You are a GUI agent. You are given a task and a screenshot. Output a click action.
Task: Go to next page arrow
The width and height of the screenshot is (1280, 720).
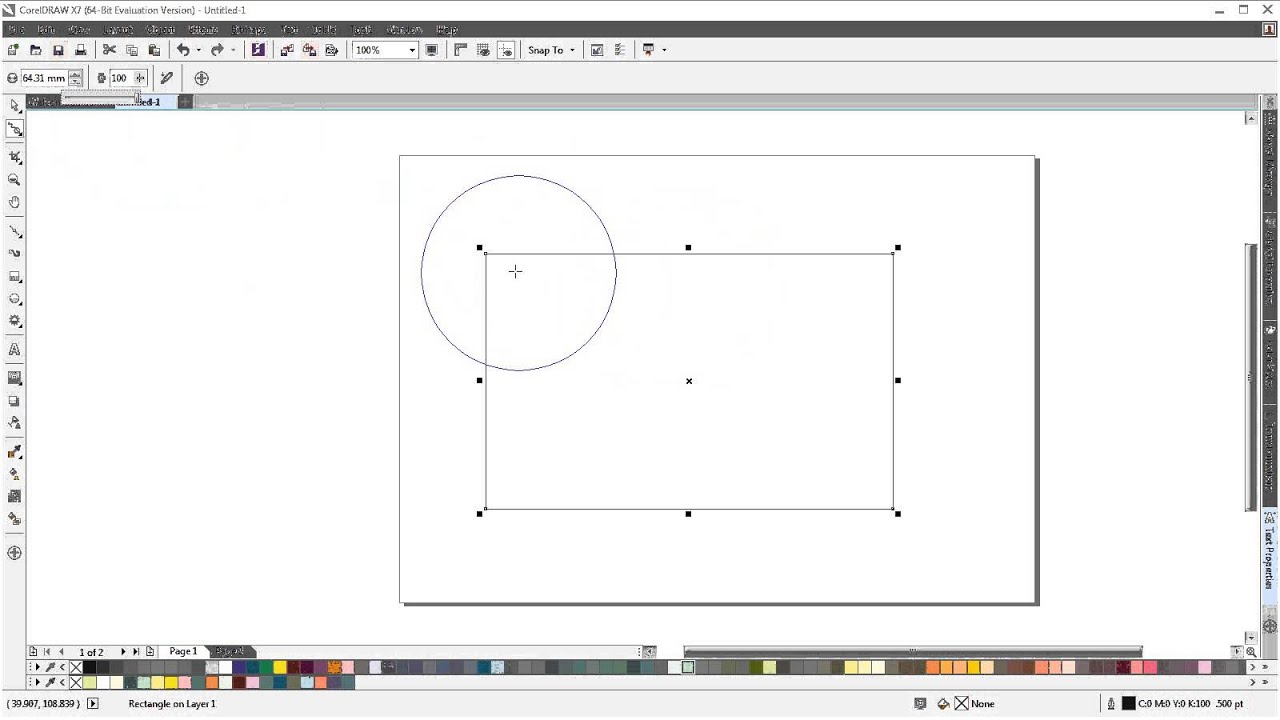tap(123, 652)
